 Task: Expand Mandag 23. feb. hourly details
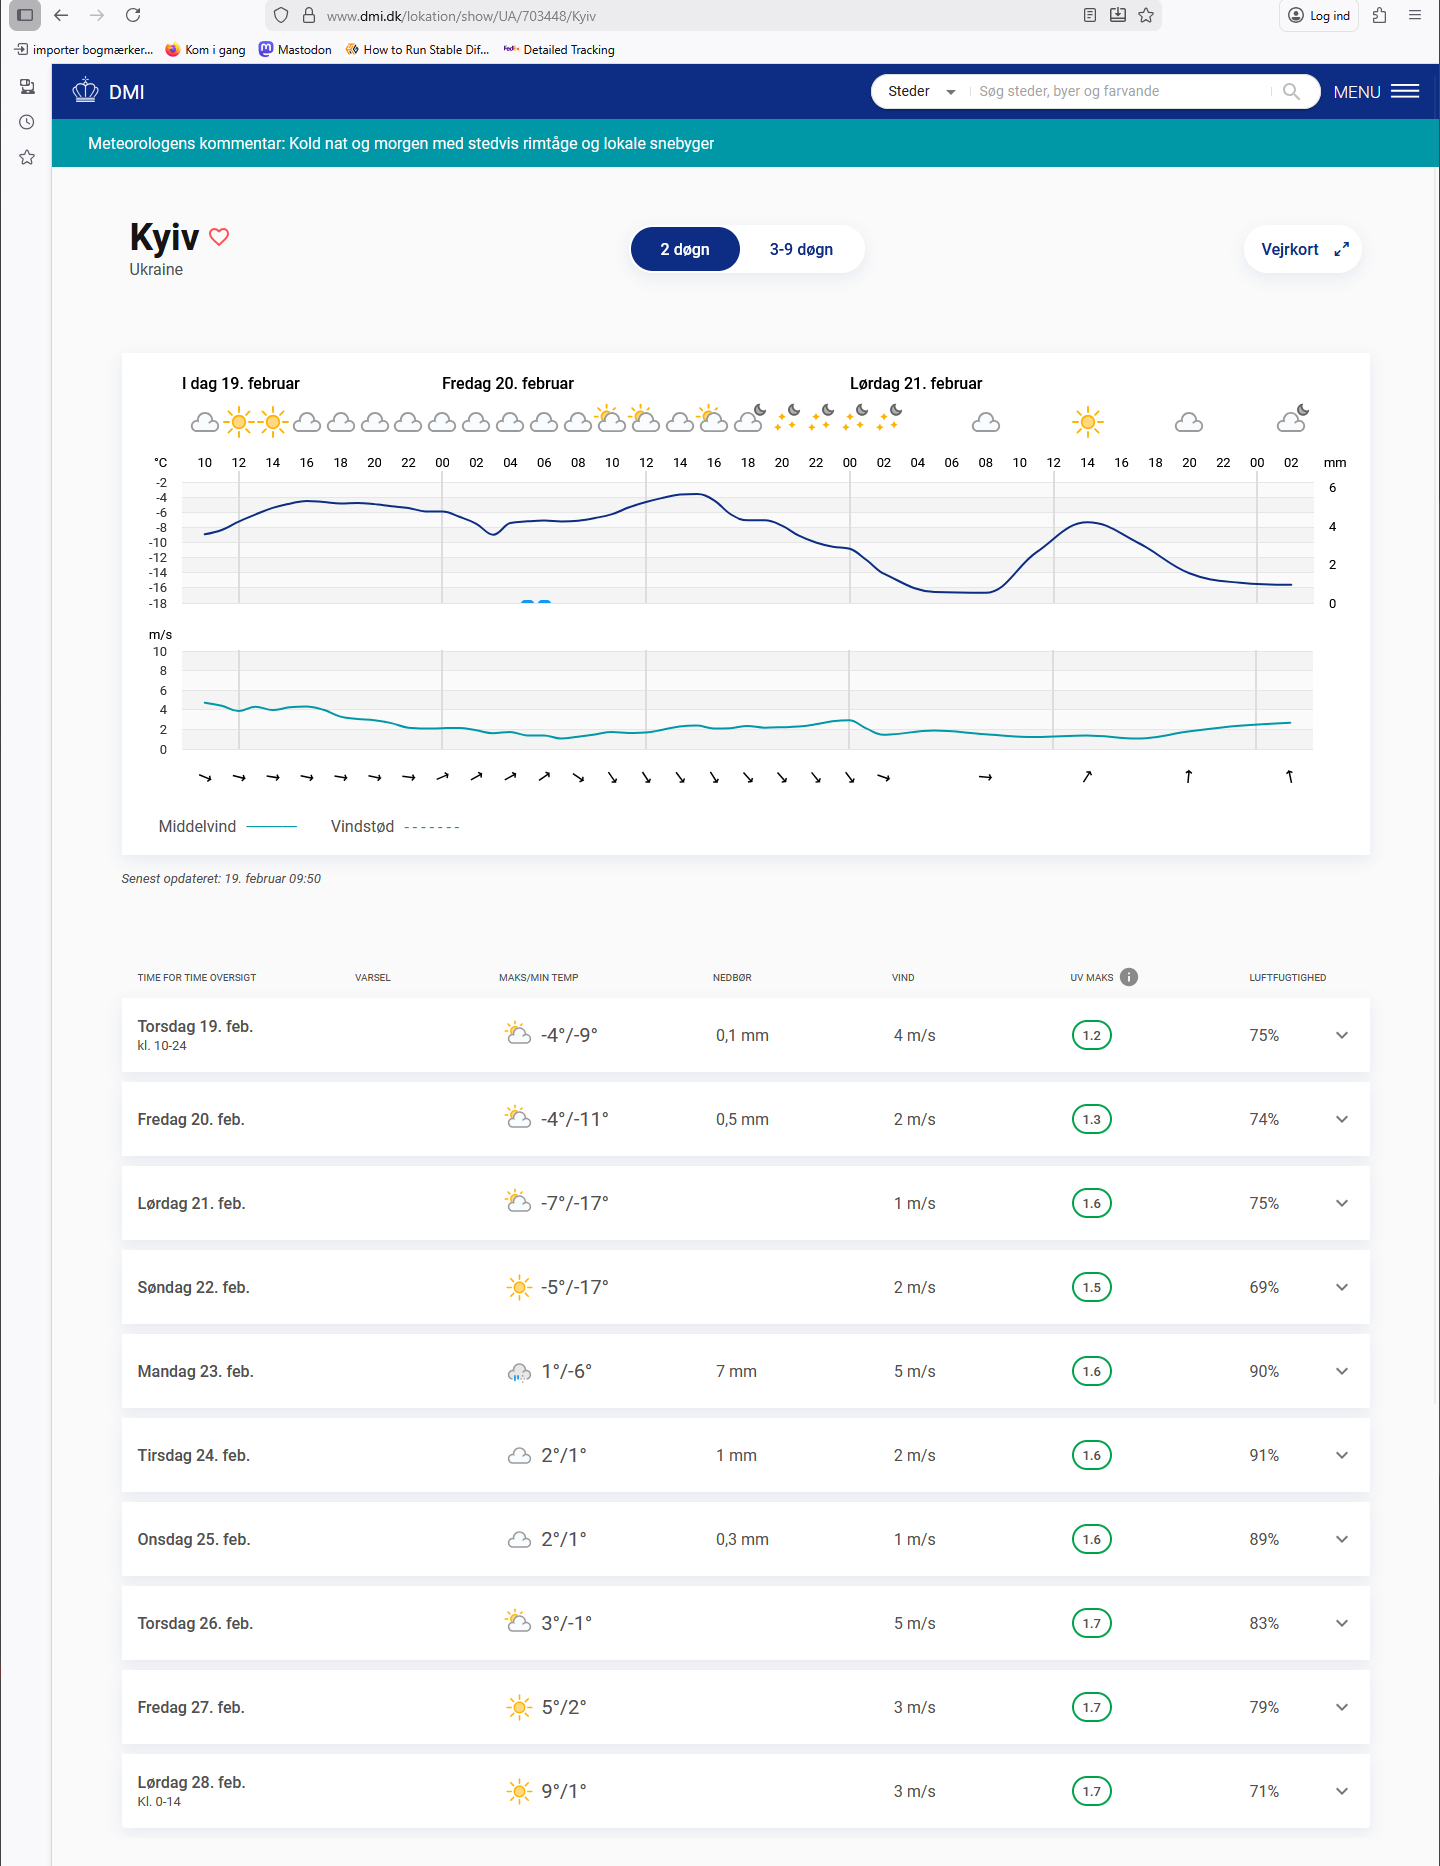[1342, 1371]
